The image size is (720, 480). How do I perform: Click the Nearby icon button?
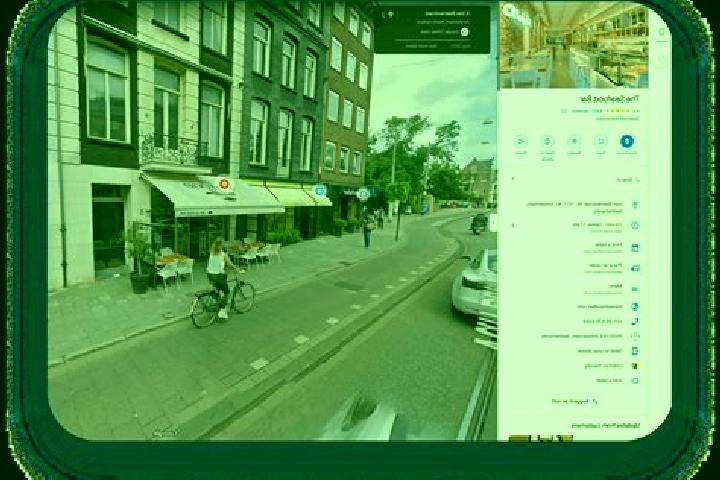tap(574, 141)
